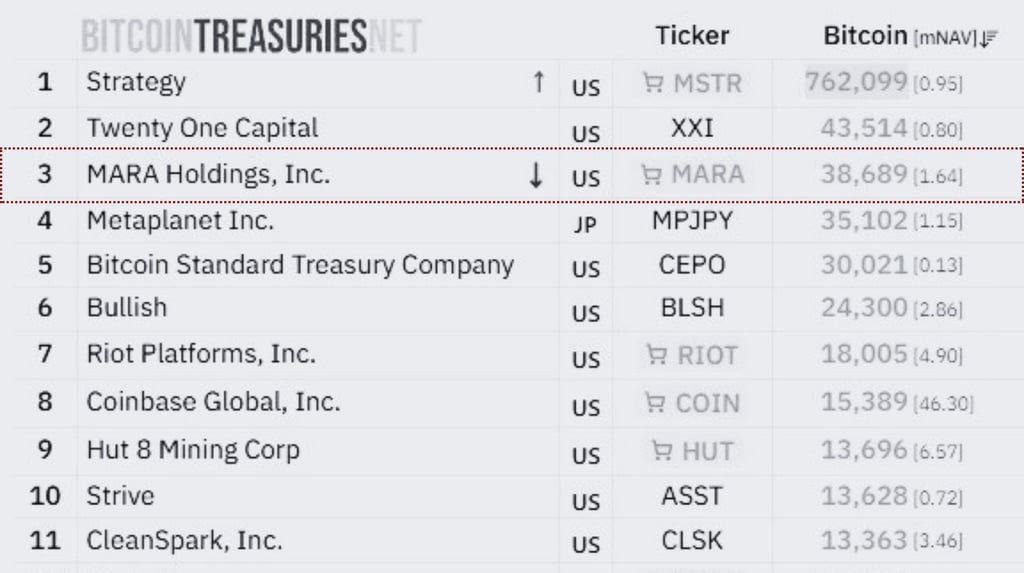Click the XXI ticker symbol
Screen dimensions: 1024x573
(x=692, y=128)
